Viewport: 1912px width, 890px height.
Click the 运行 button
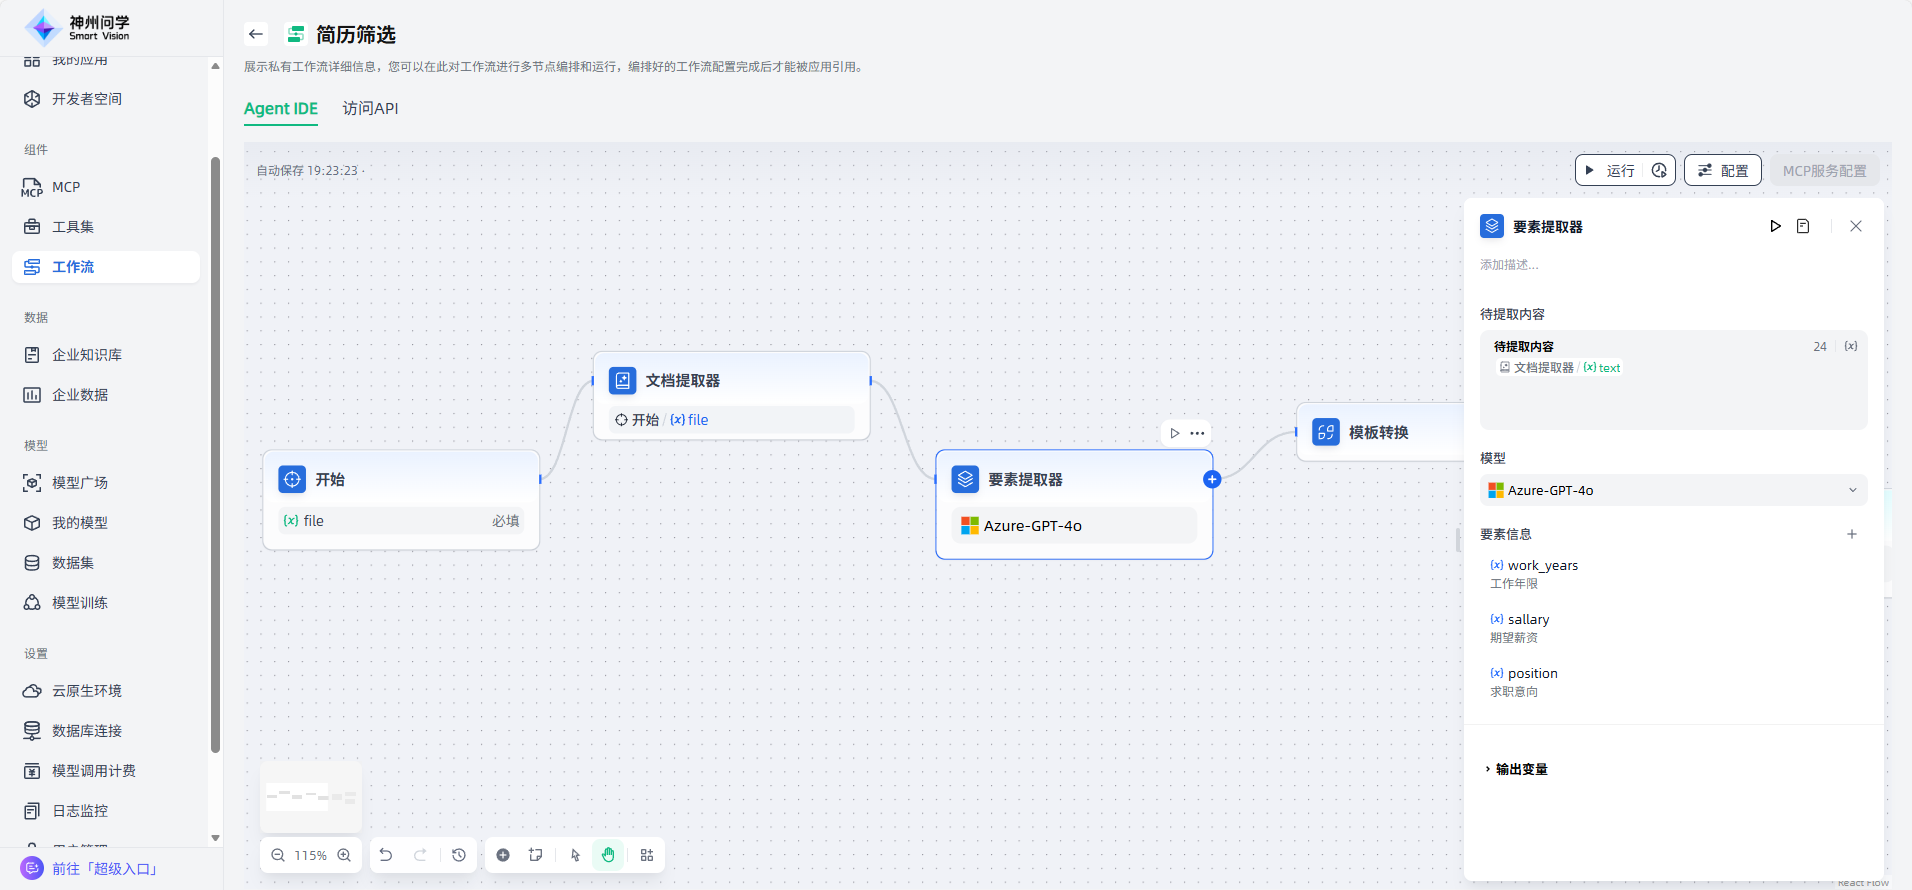[x=1611, y=171]
